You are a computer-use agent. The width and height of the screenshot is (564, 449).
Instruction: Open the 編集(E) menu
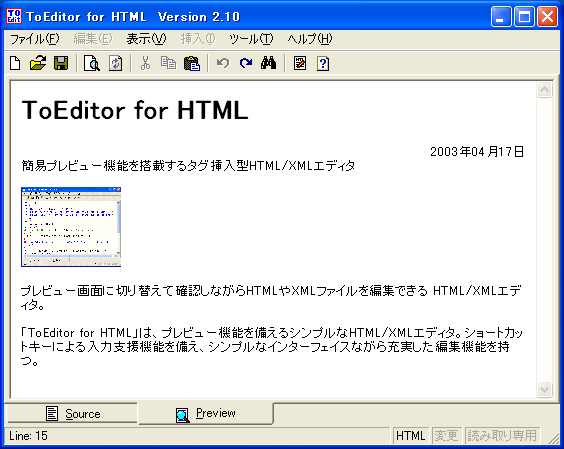point(93,39)
